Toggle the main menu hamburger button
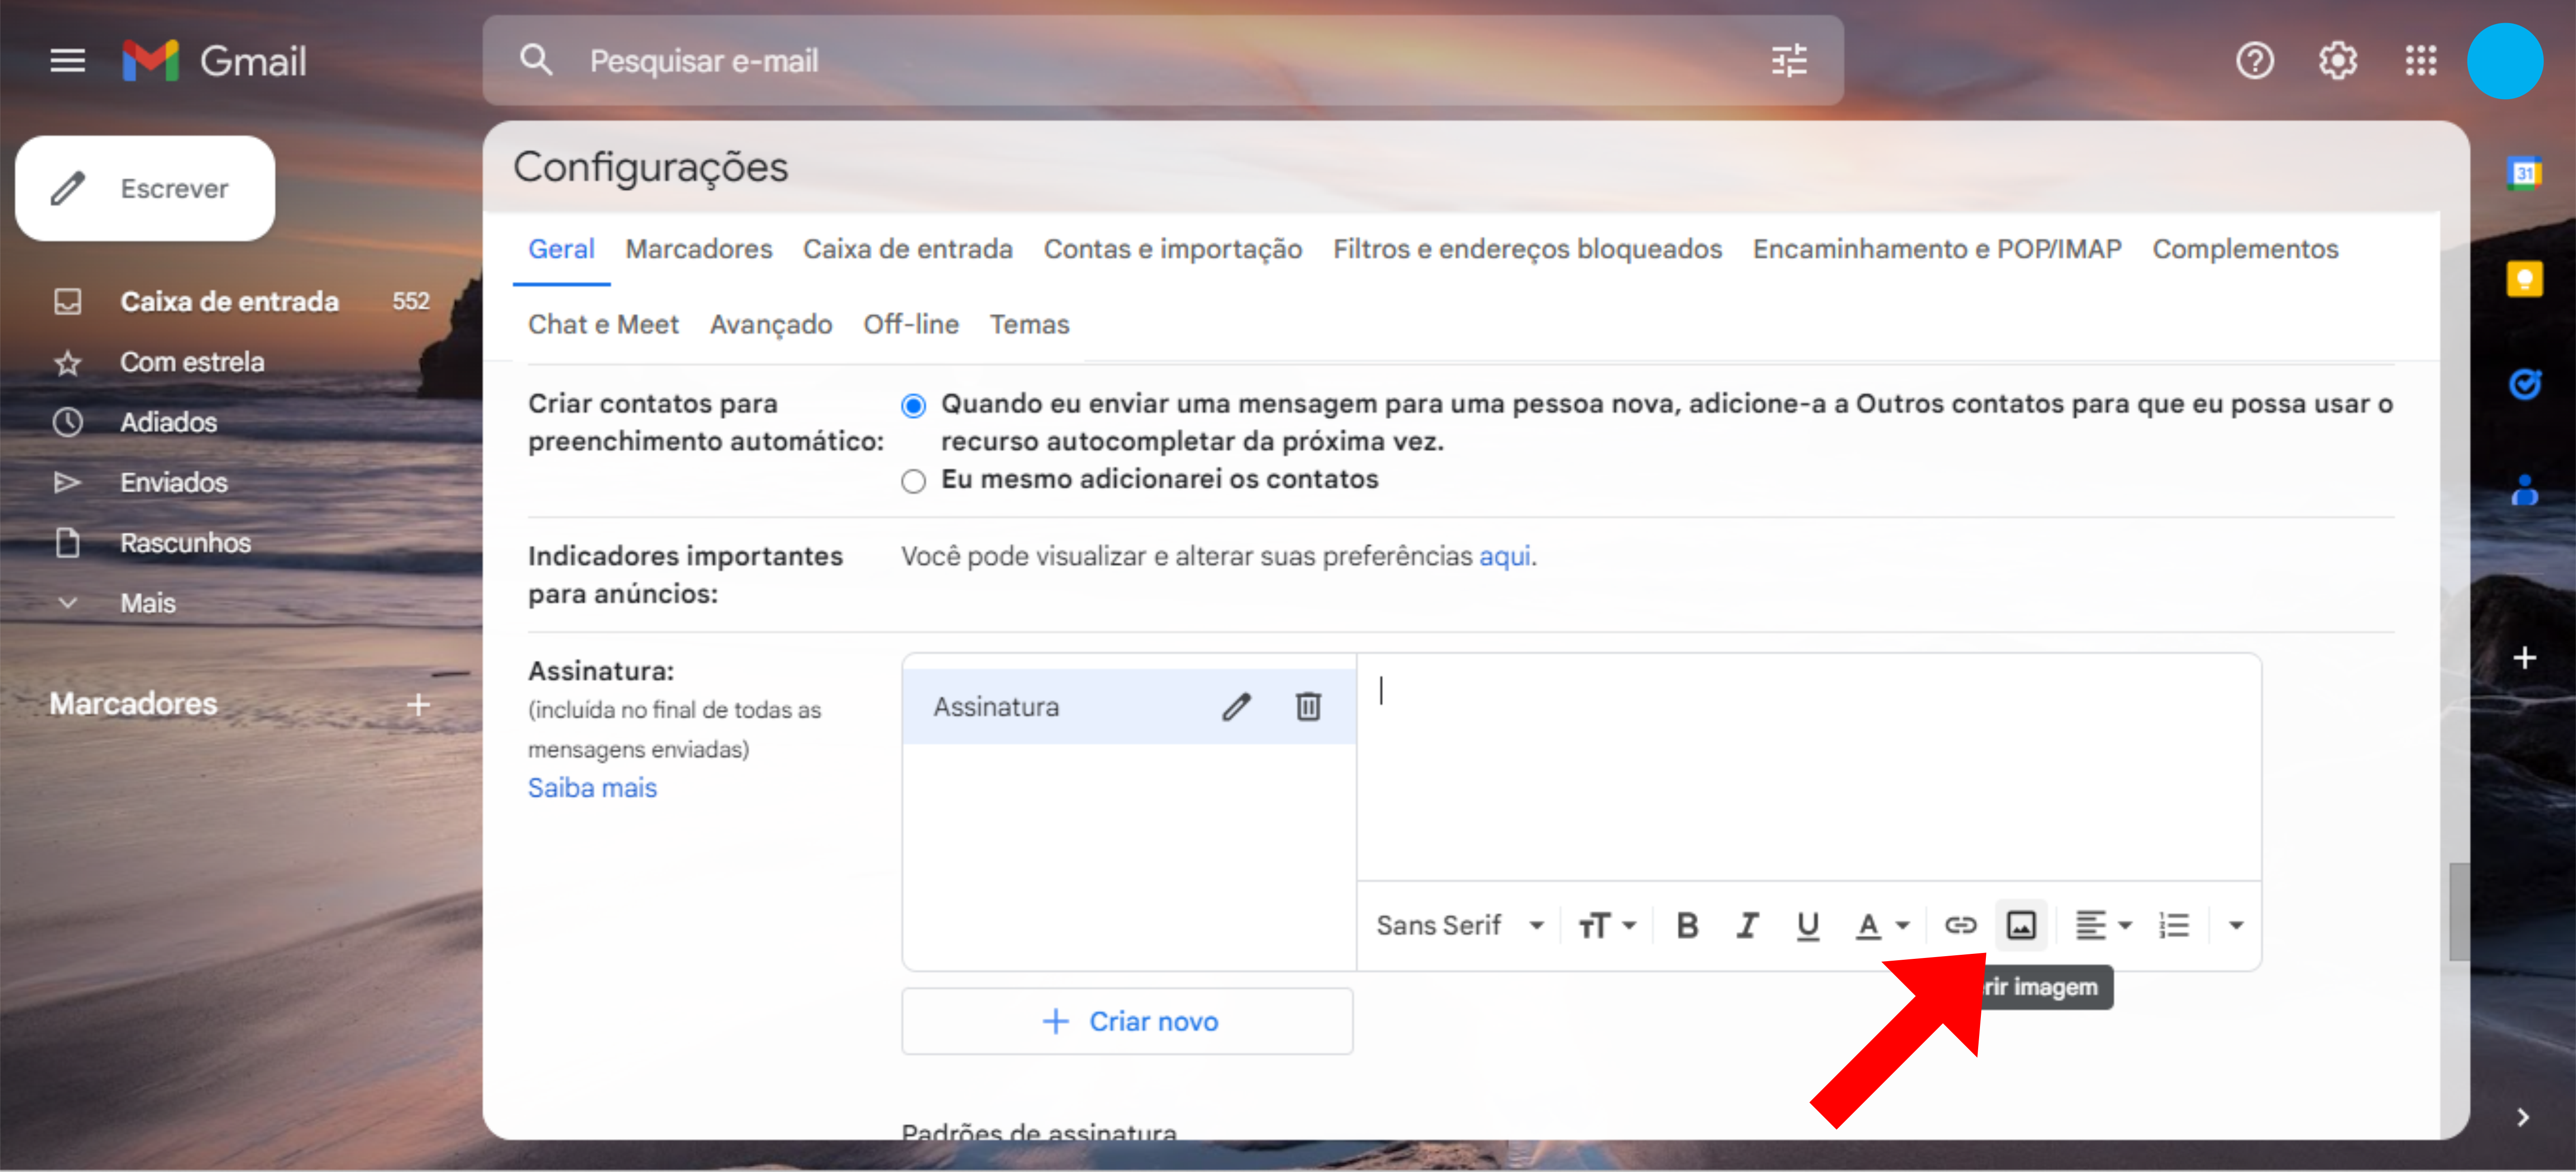 [67, 61]
